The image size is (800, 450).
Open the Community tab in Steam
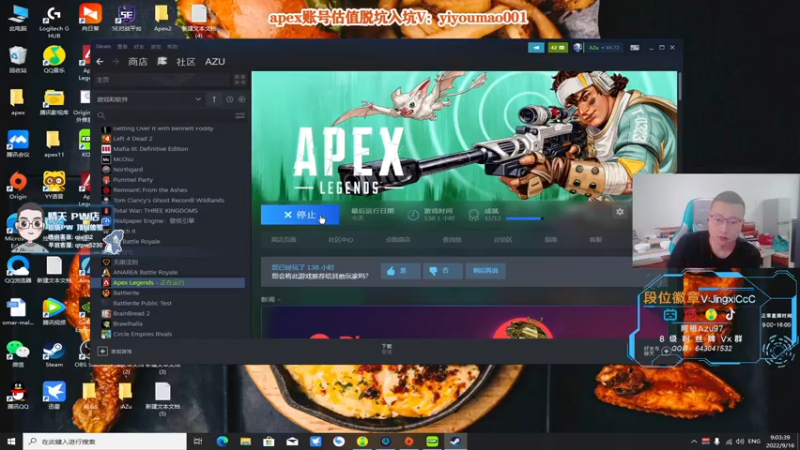click(x=186, y=62)
